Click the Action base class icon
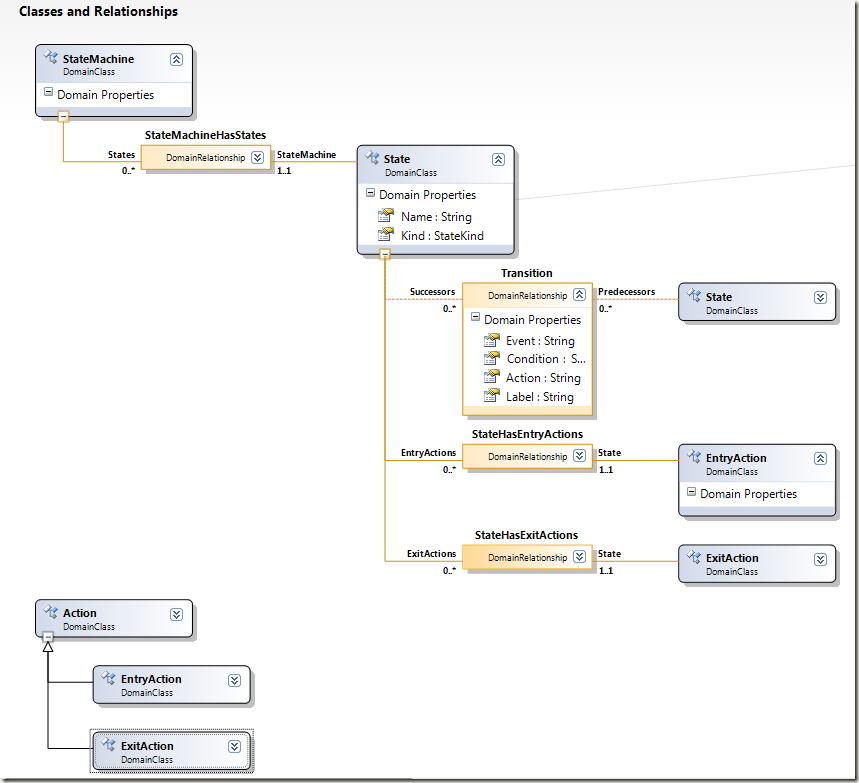 tap(51, 611)
